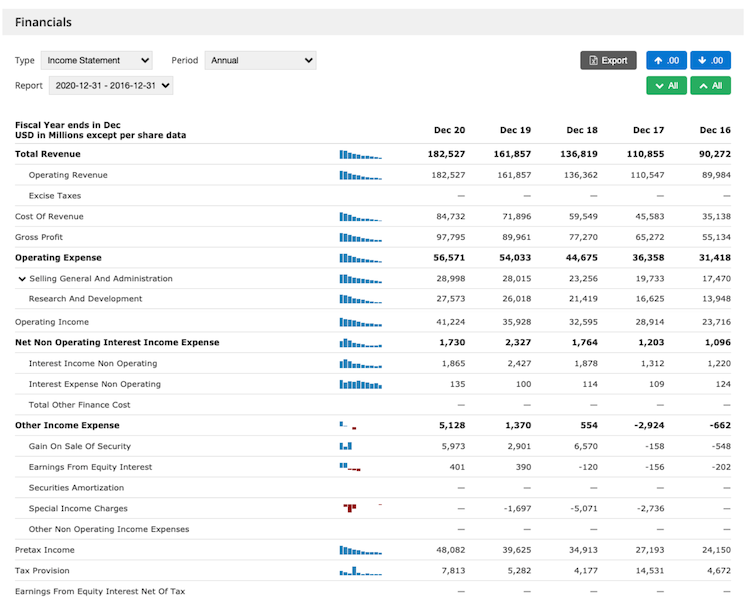The width and height of the screenshot is (750, 597).
Task: Click the Financials section heading
Action: tap(43, 22)
